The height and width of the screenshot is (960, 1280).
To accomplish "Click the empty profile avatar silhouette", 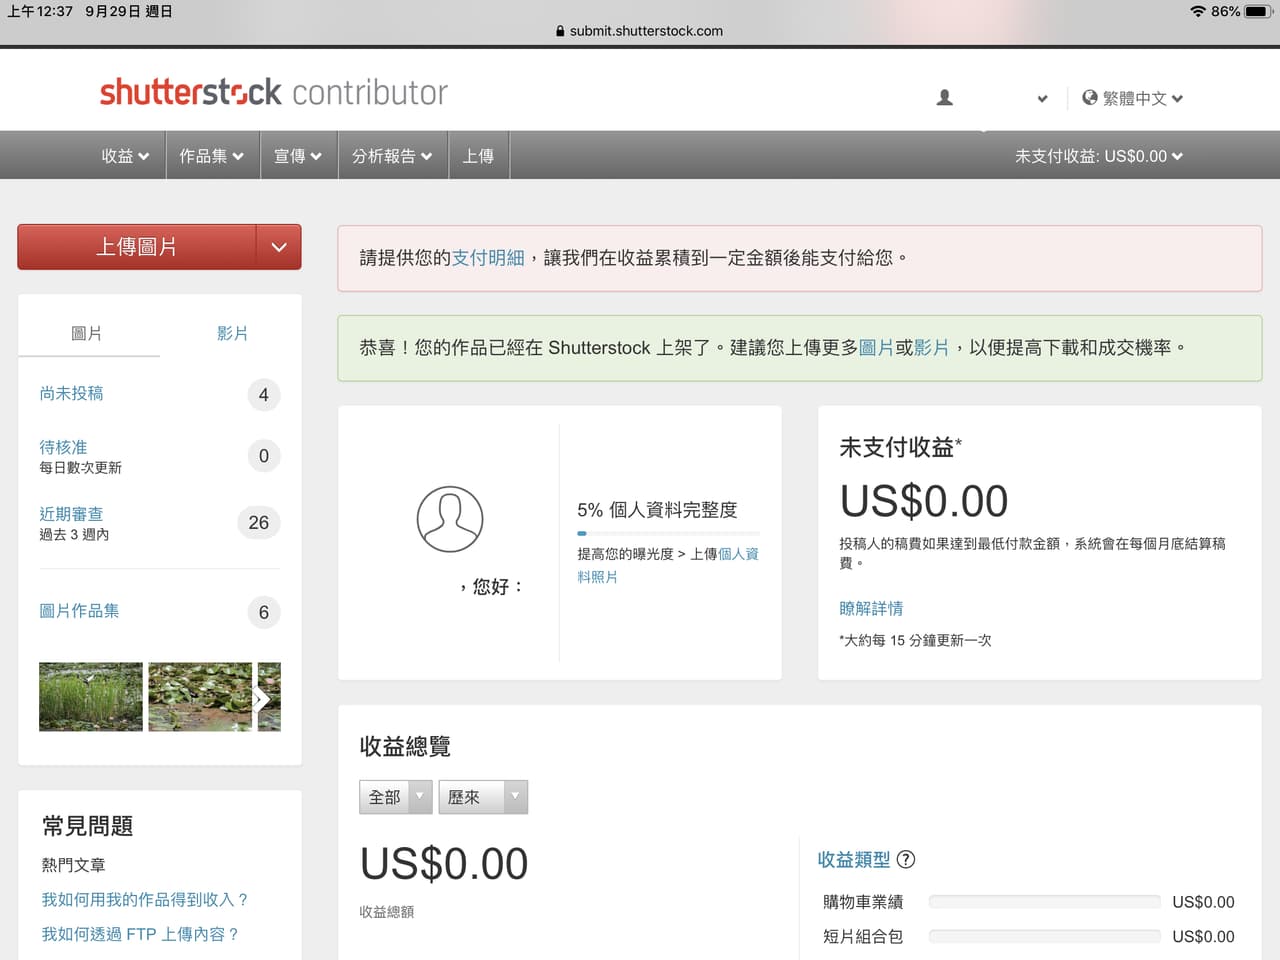I will pyautogui.click(x=450, y=518).
